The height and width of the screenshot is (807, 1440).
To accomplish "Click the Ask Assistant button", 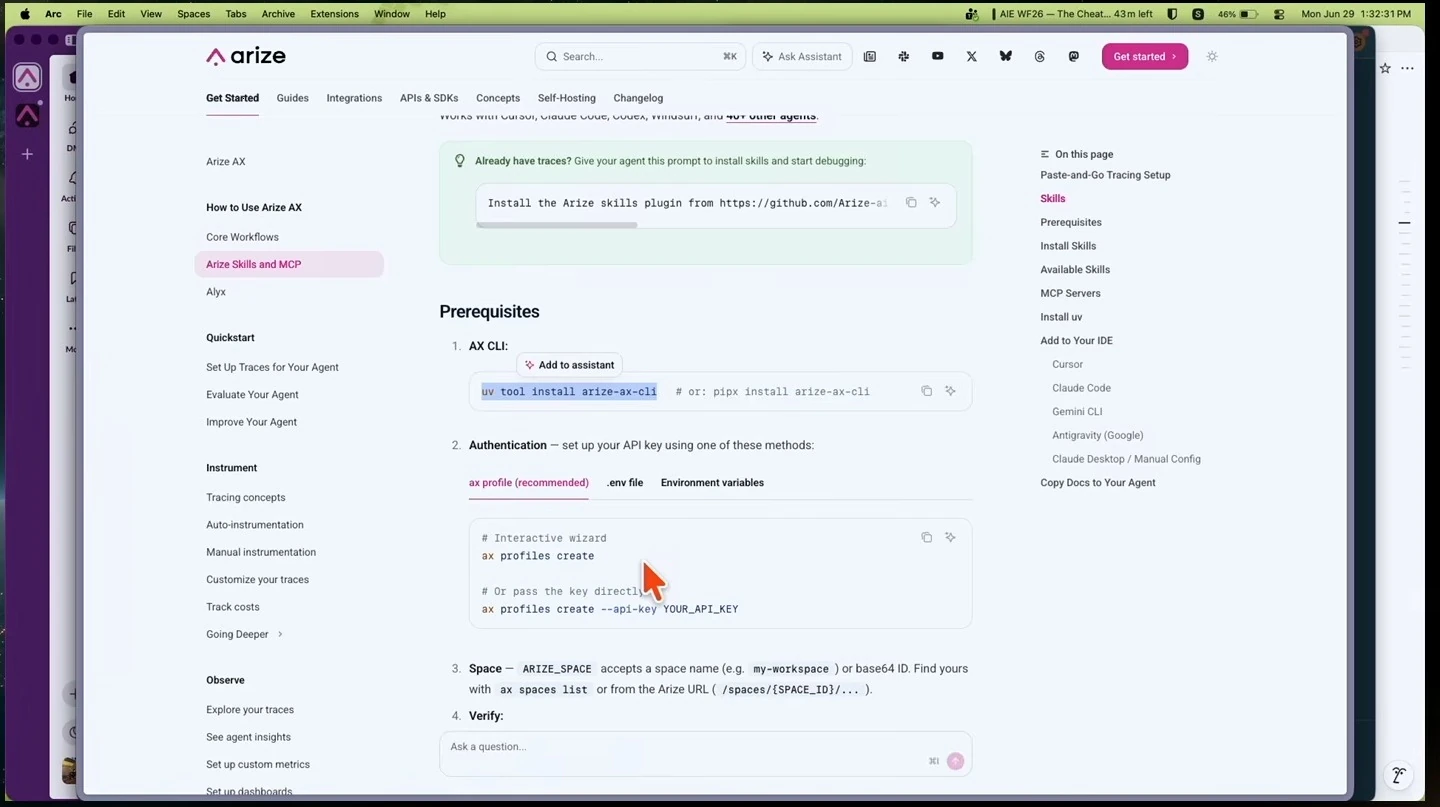I will [802, 57].
